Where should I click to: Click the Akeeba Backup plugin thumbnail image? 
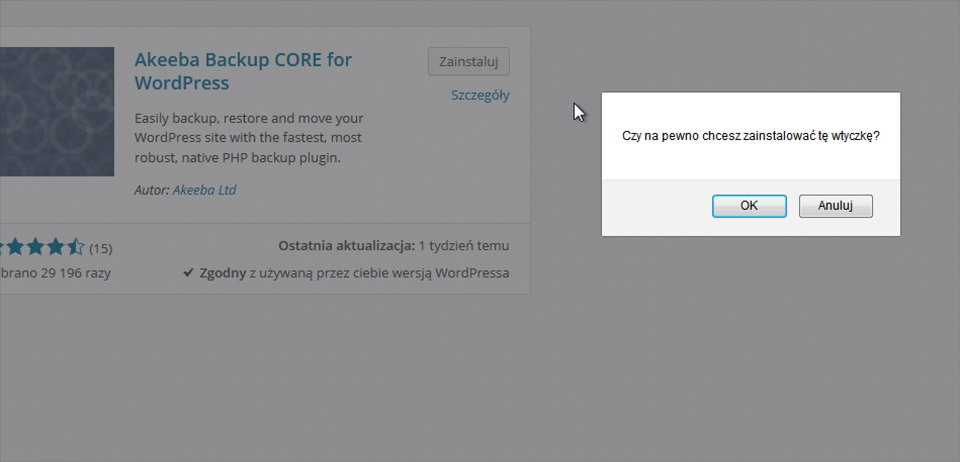point(57,111)
